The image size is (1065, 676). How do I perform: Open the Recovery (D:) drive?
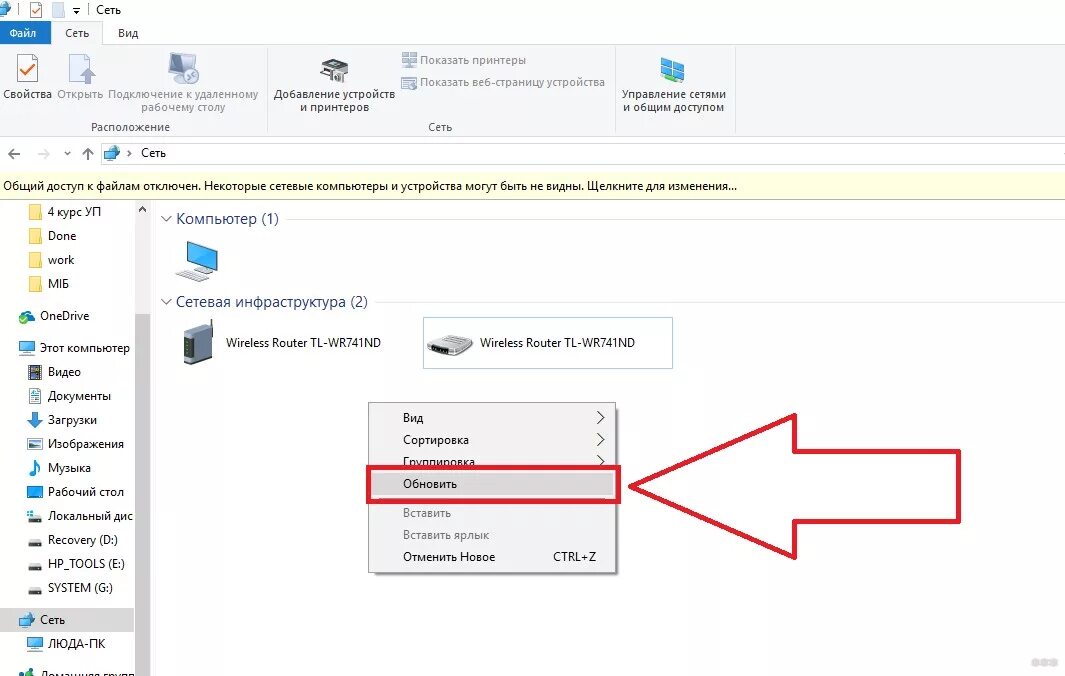[x=73, y=540]
